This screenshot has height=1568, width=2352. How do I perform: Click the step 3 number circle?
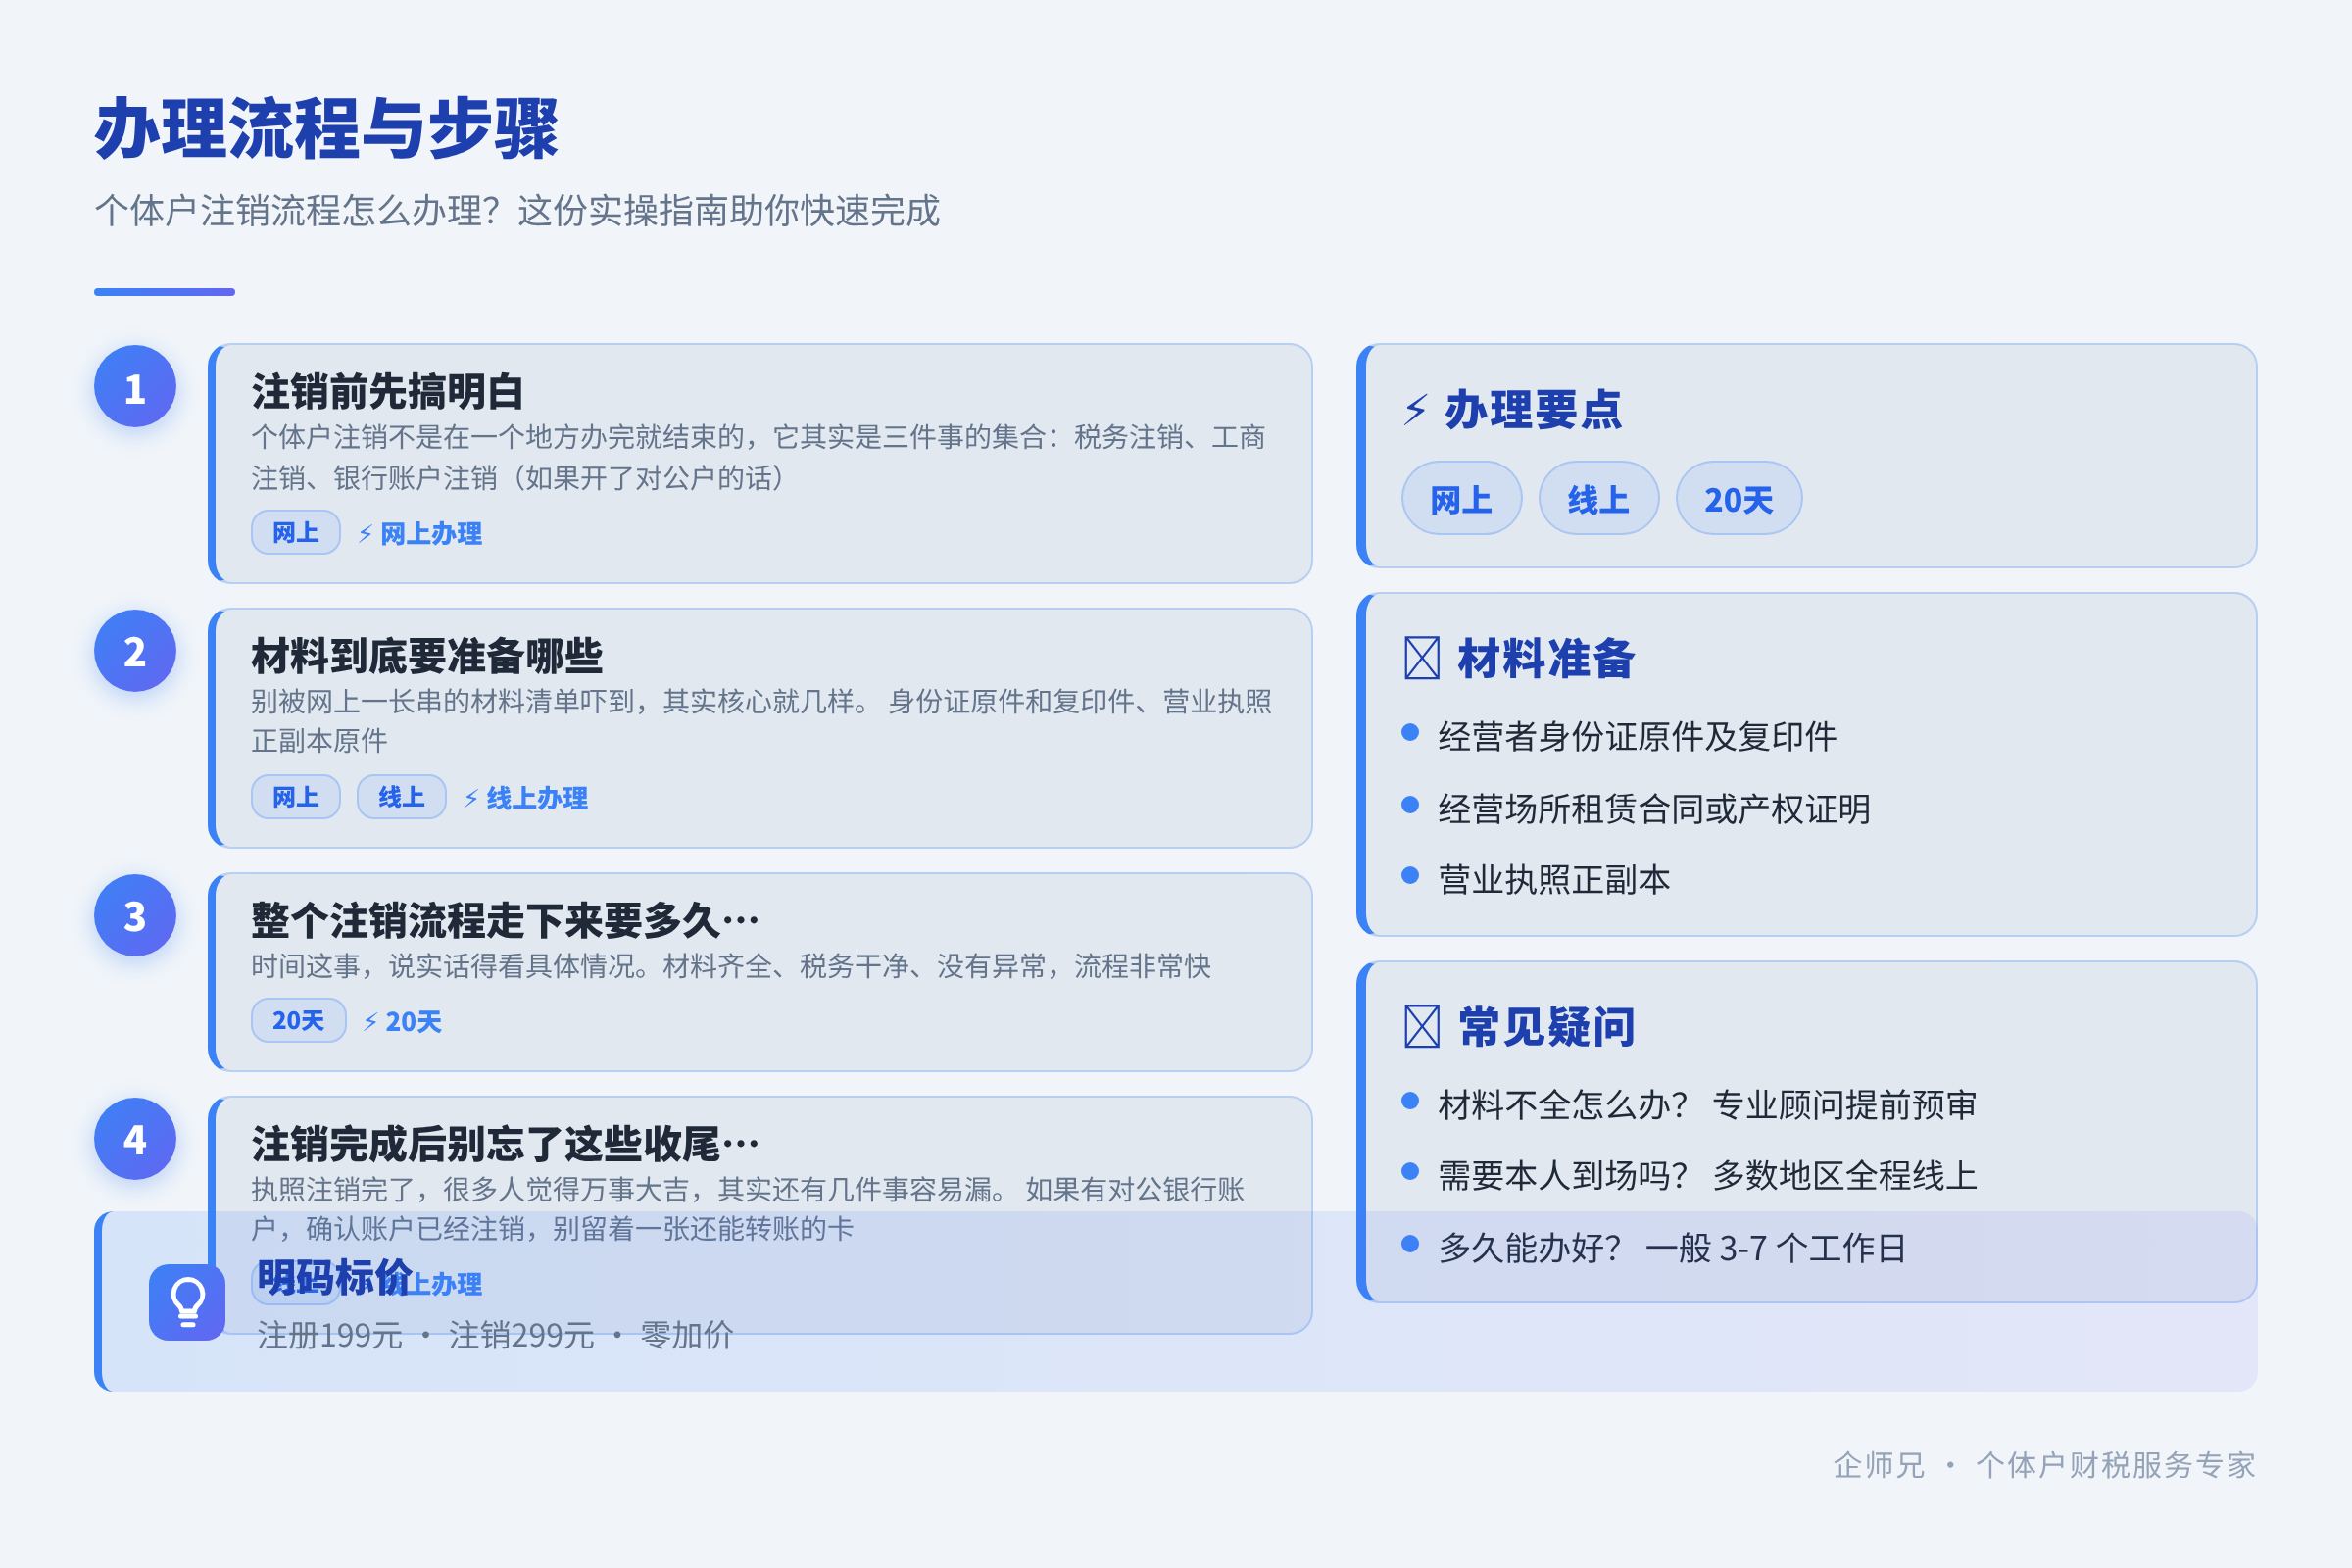[135, 916]
